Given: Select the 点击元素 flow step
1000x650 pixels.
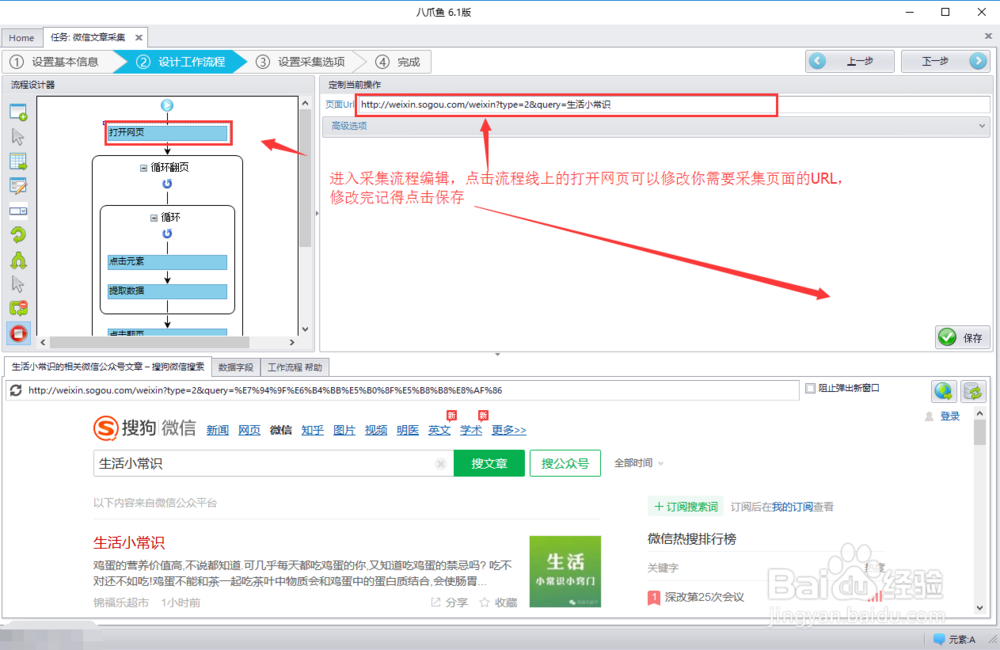Looking at the screenshot, I should 167,262.
